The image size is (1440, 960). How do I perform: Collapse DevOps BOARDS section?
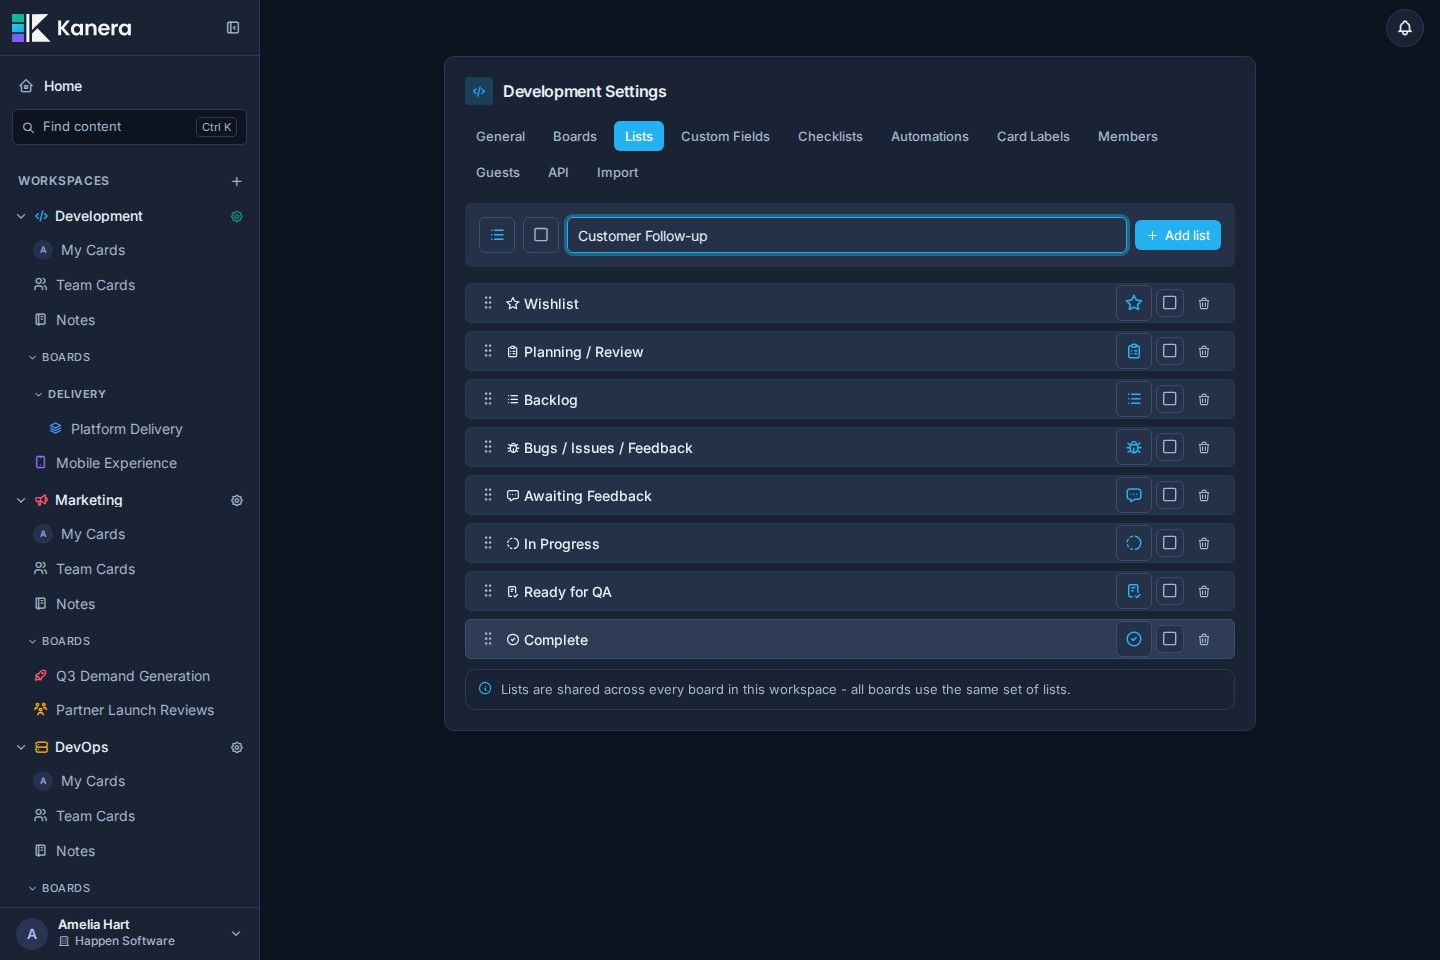click(32, 888)
